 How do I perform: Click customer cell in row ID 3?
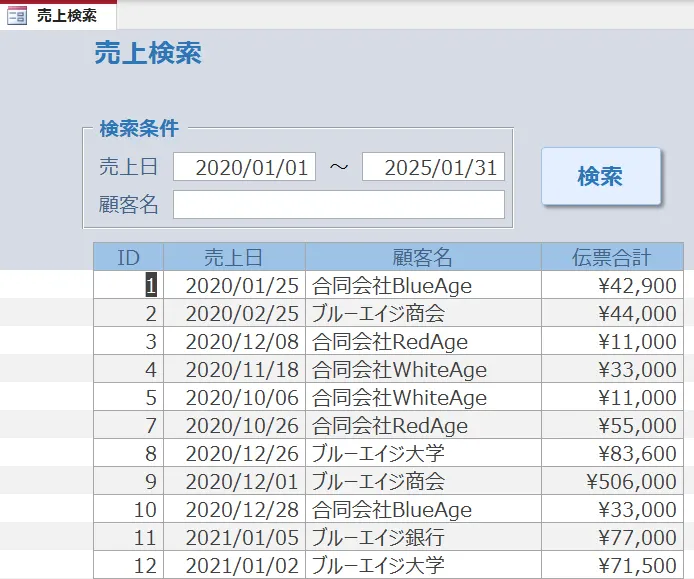[x=423, y=342]
